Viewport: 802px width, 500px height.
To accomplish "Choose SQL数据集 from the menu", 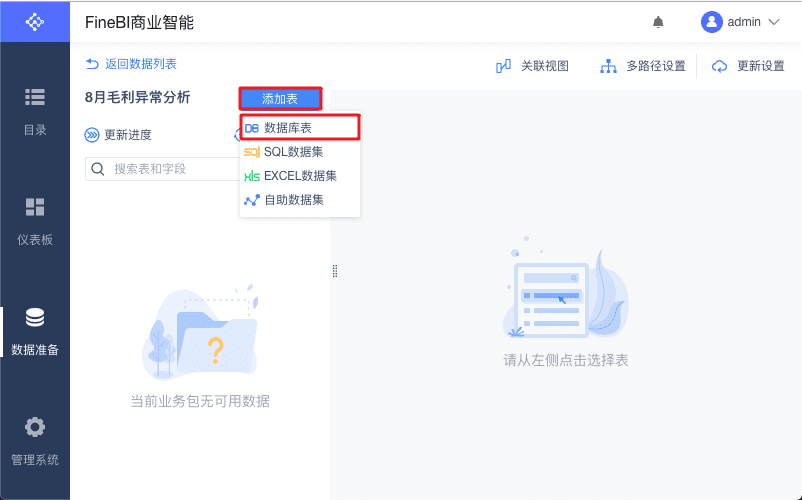I will tap(300, 152).
